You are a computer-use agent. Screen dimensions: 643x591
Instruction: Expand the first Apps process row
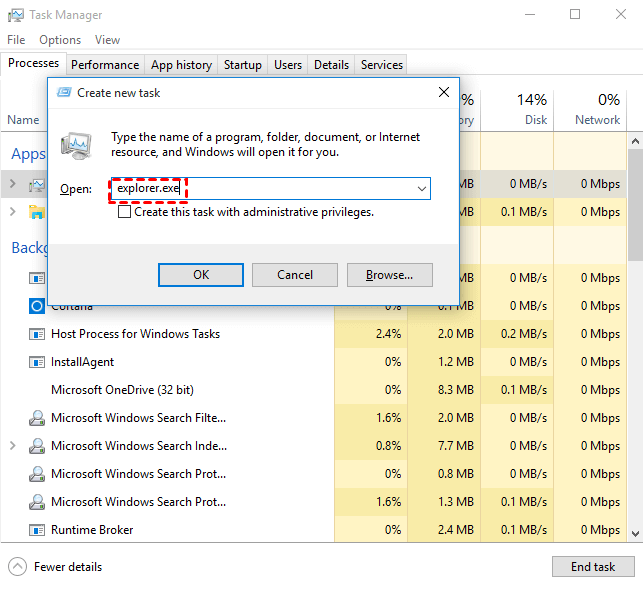[13, 184]
